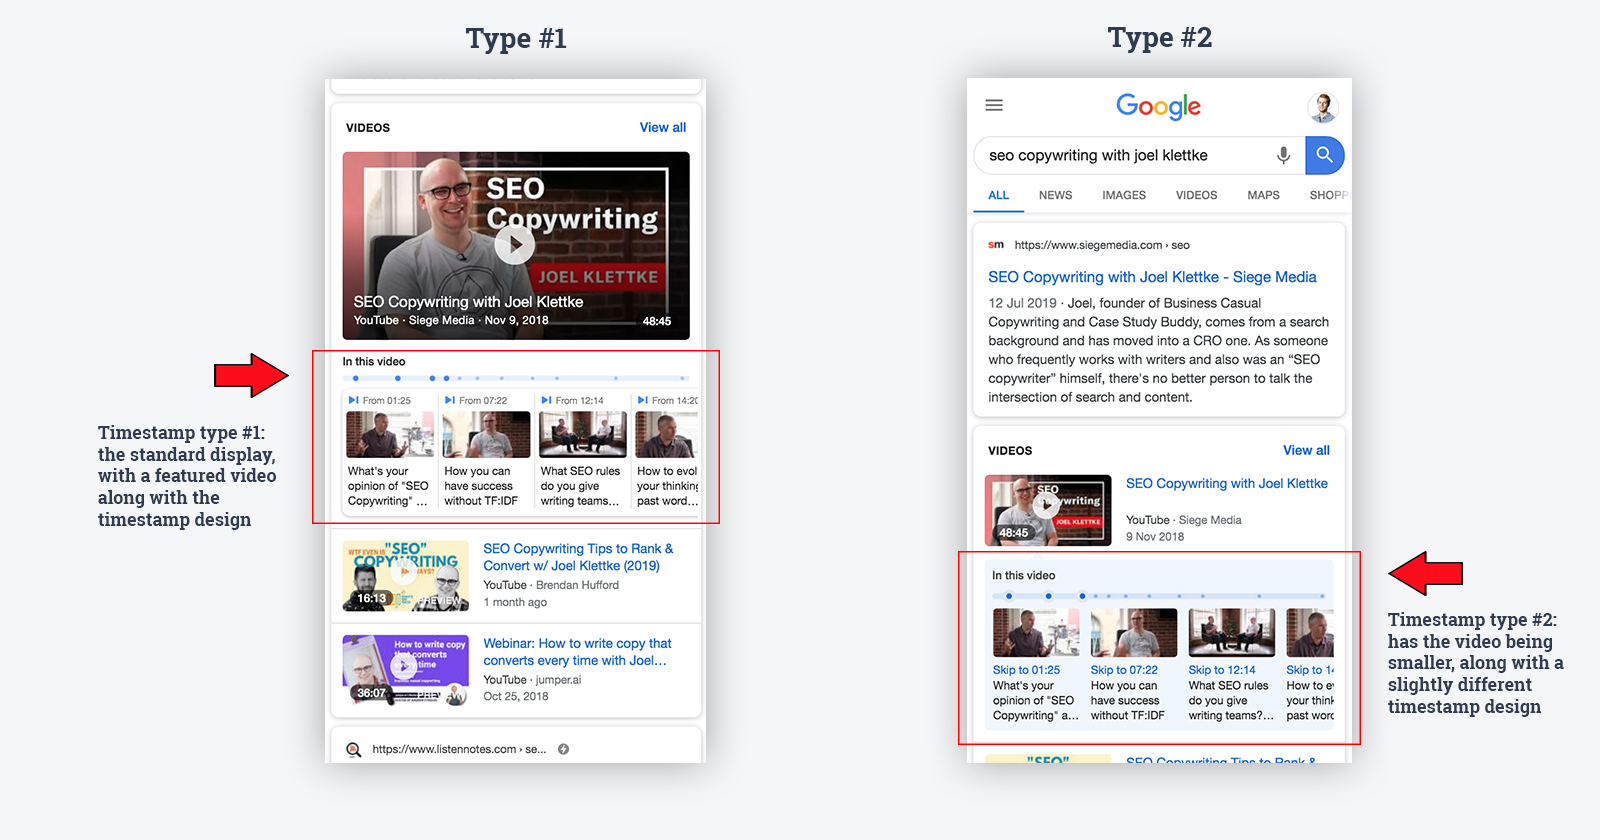Screen dimensions: 1600x840
Task: Click the listennotes.com URL link
Action: (459, 749)
